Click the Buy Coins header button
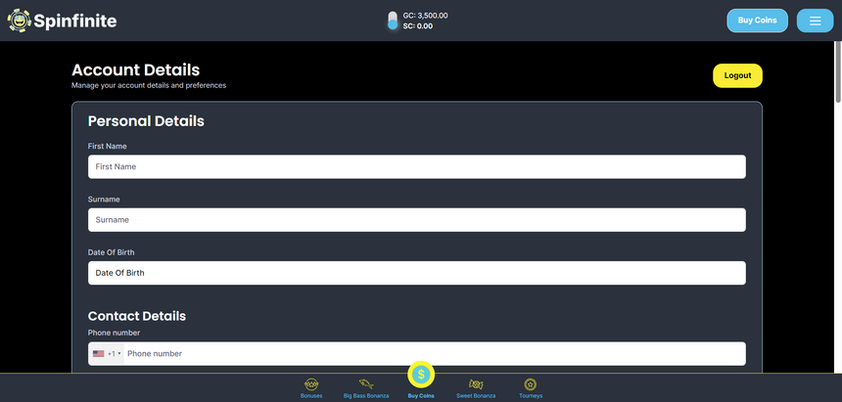Screen dimensions: 842x402 tap(757, 20)
